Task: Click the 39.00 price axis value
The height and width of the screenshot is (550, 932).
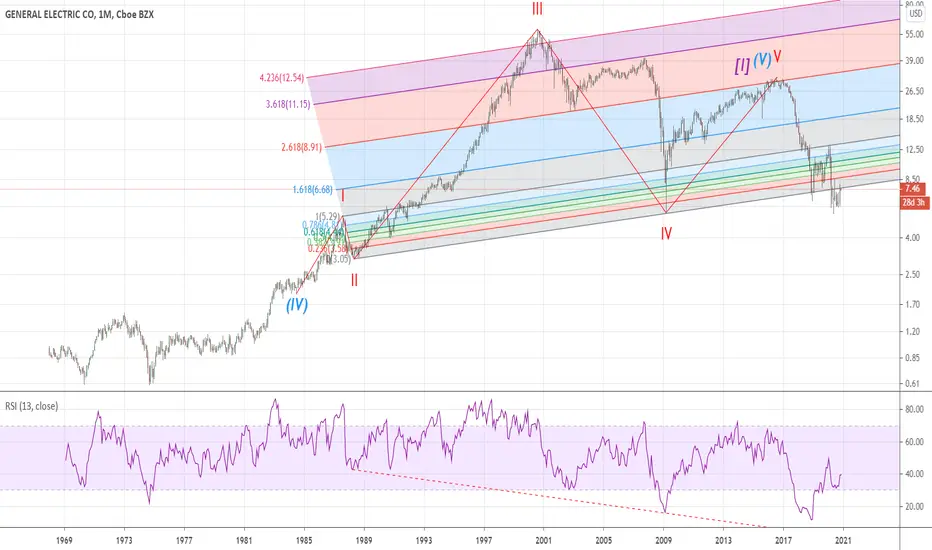Action: (x=914, y=61)
